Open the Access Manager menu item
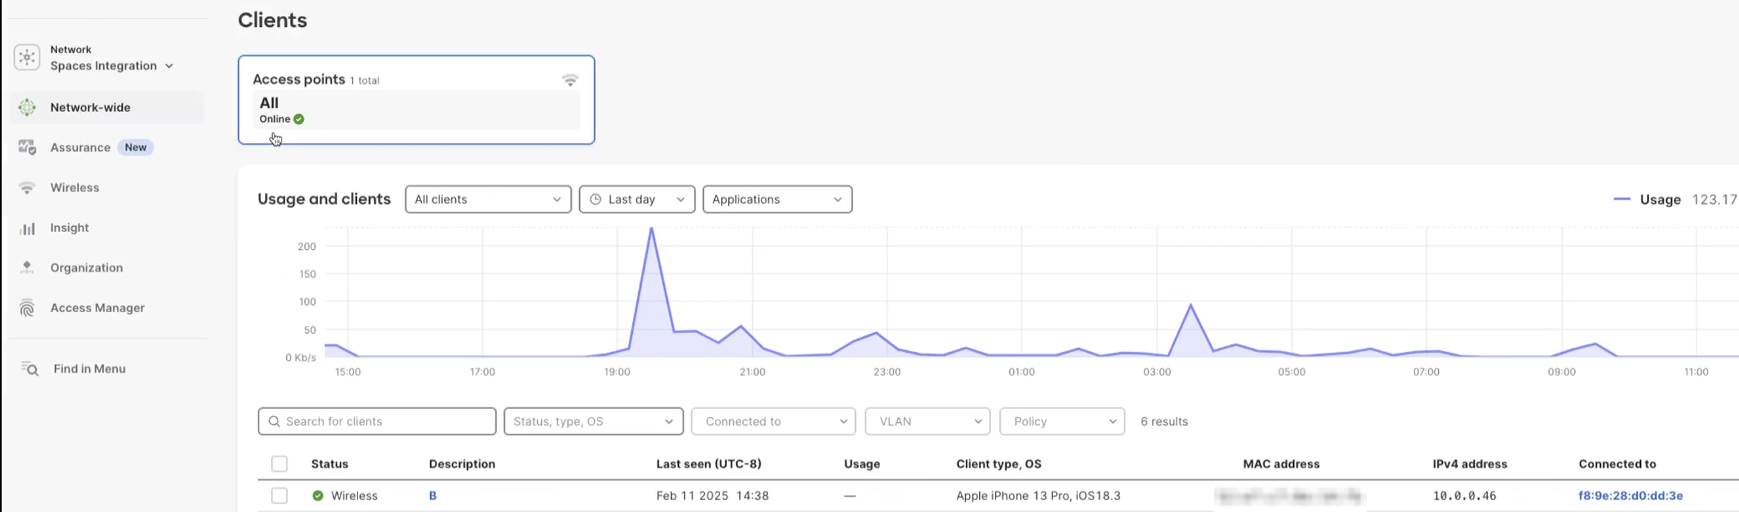The width and height of the screenshot is (1739, 512). coord(97,308)
